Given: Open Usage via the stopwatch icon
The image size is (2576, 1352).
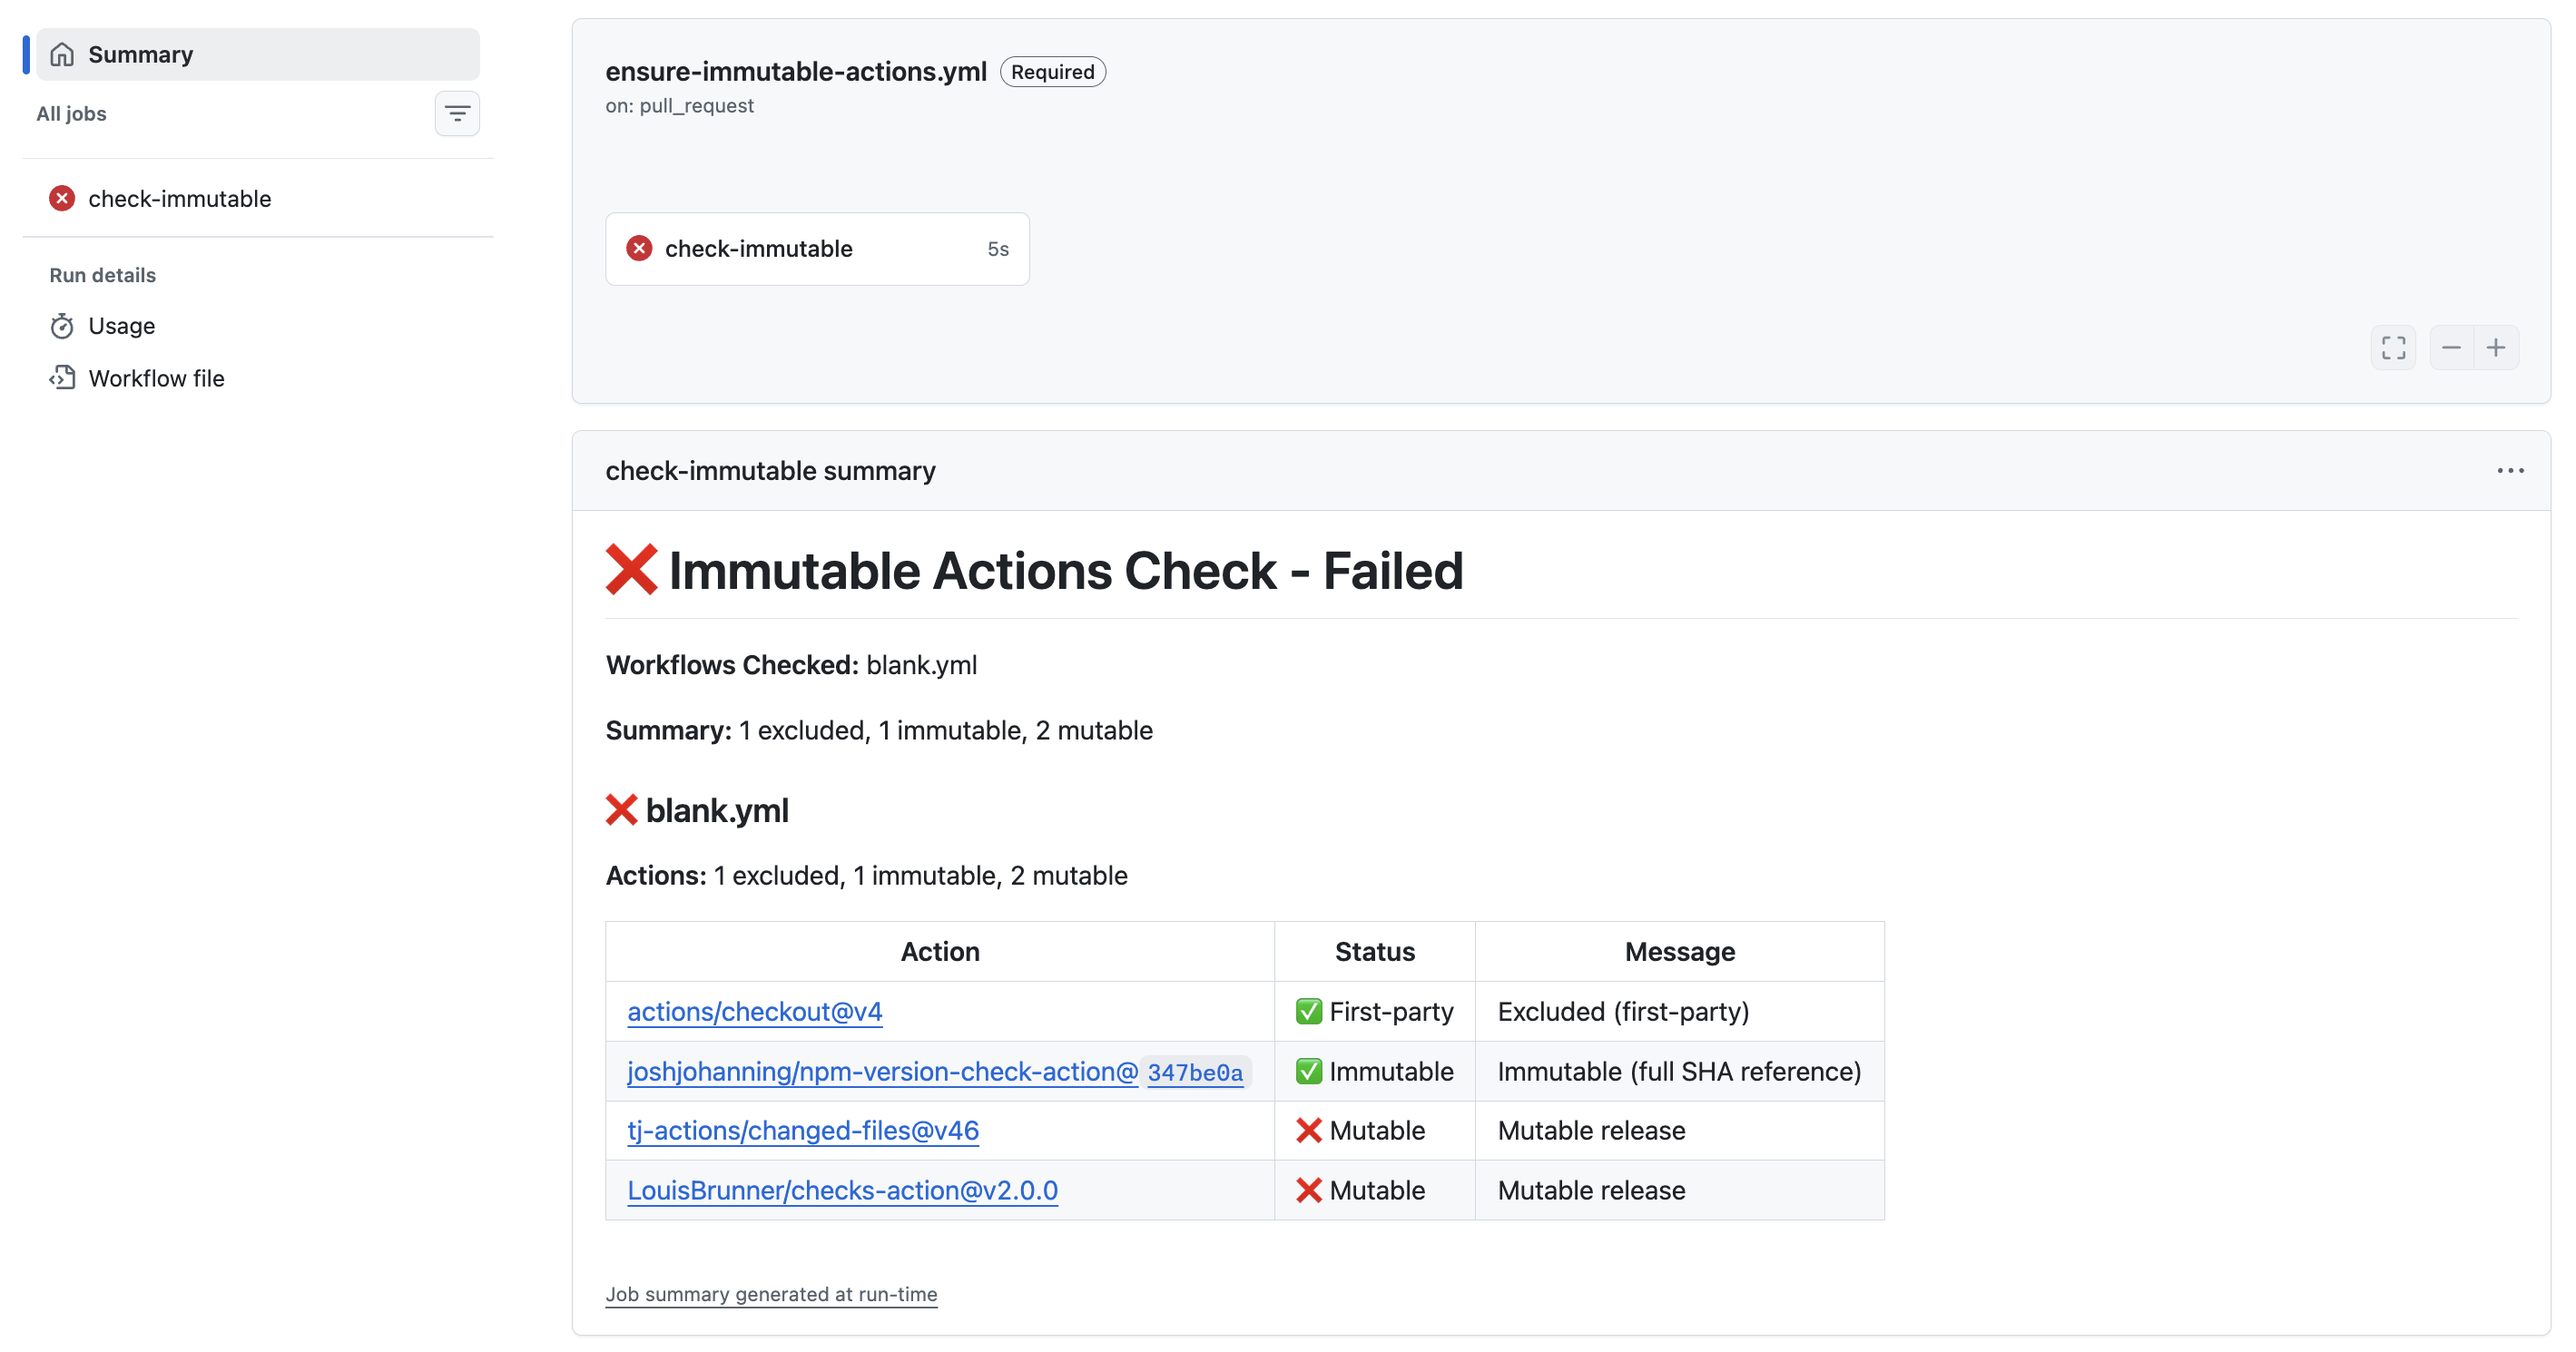Looking at the screenshot, I should click(x=63, y=326).
